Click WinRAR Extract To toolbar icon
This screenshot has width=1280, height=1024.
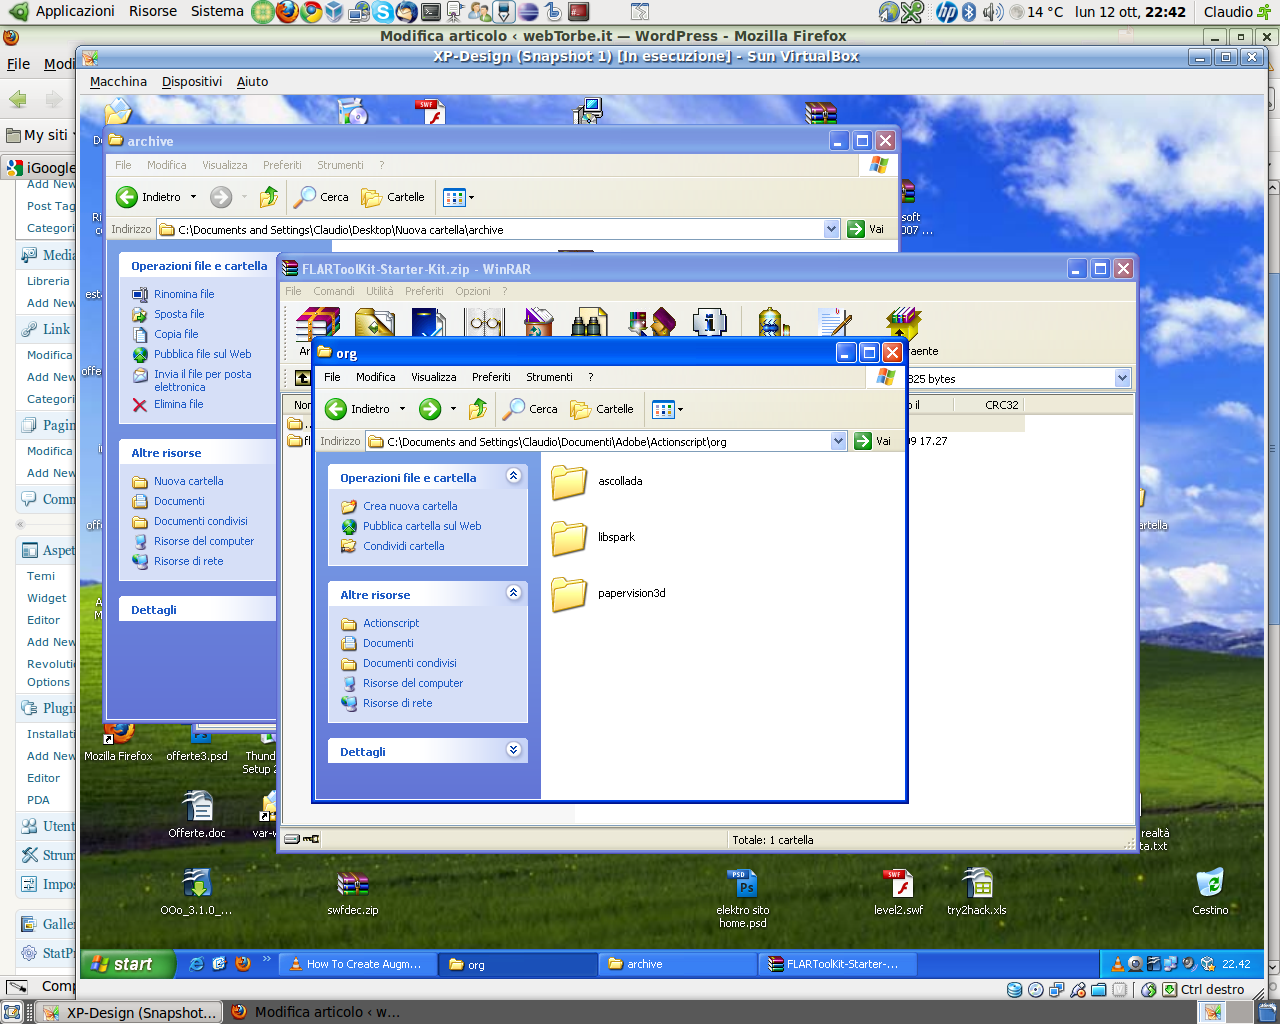pyautogui.click(x=374, y=325)
